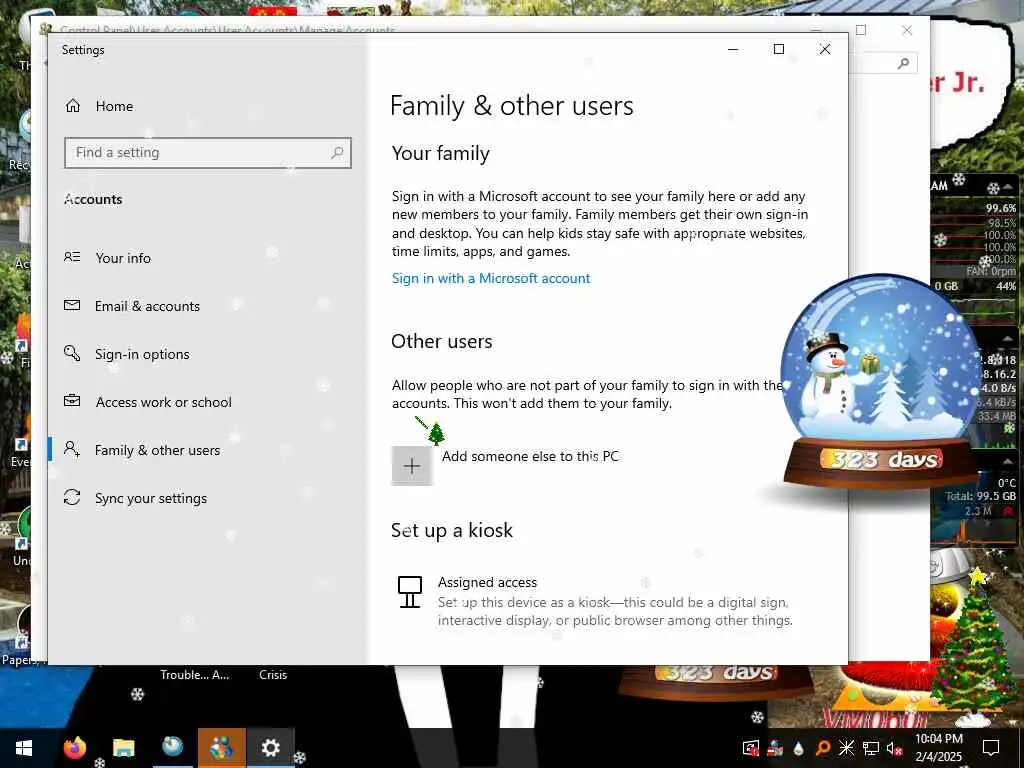Click the Your info person-card icon
The width and height of the screenshot is (1024, 768).
(x=72, y=257)
